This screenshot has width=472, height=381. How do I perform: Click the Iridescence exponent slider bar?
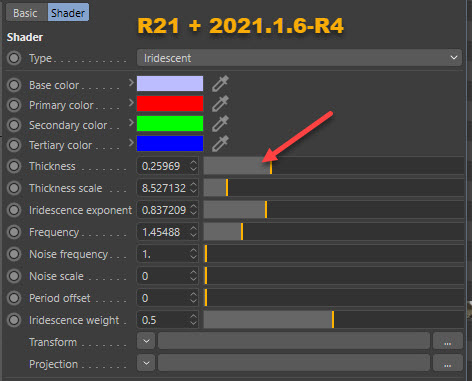[x=334, y=210]
